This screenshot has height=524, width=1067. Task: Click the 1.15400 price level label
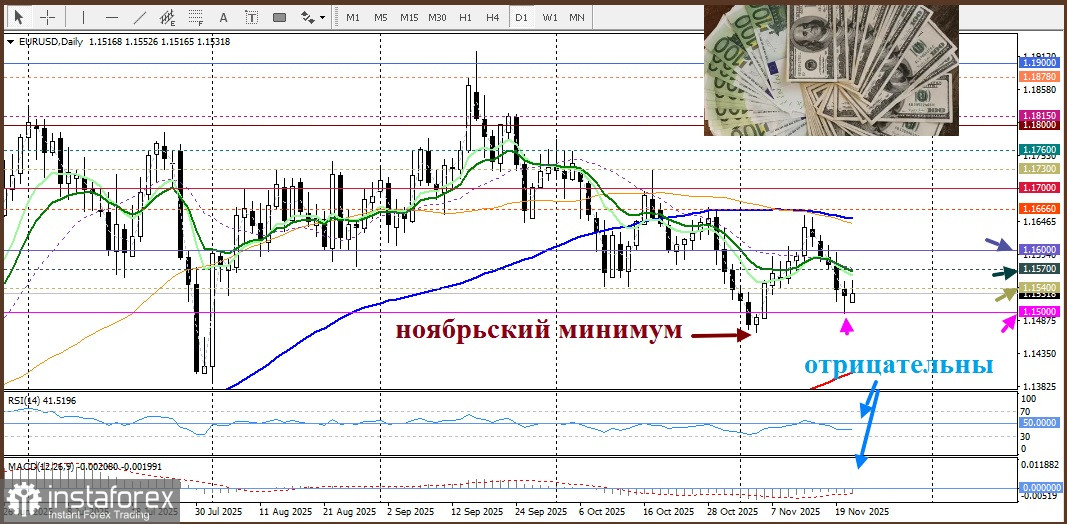pos(1038,289)
